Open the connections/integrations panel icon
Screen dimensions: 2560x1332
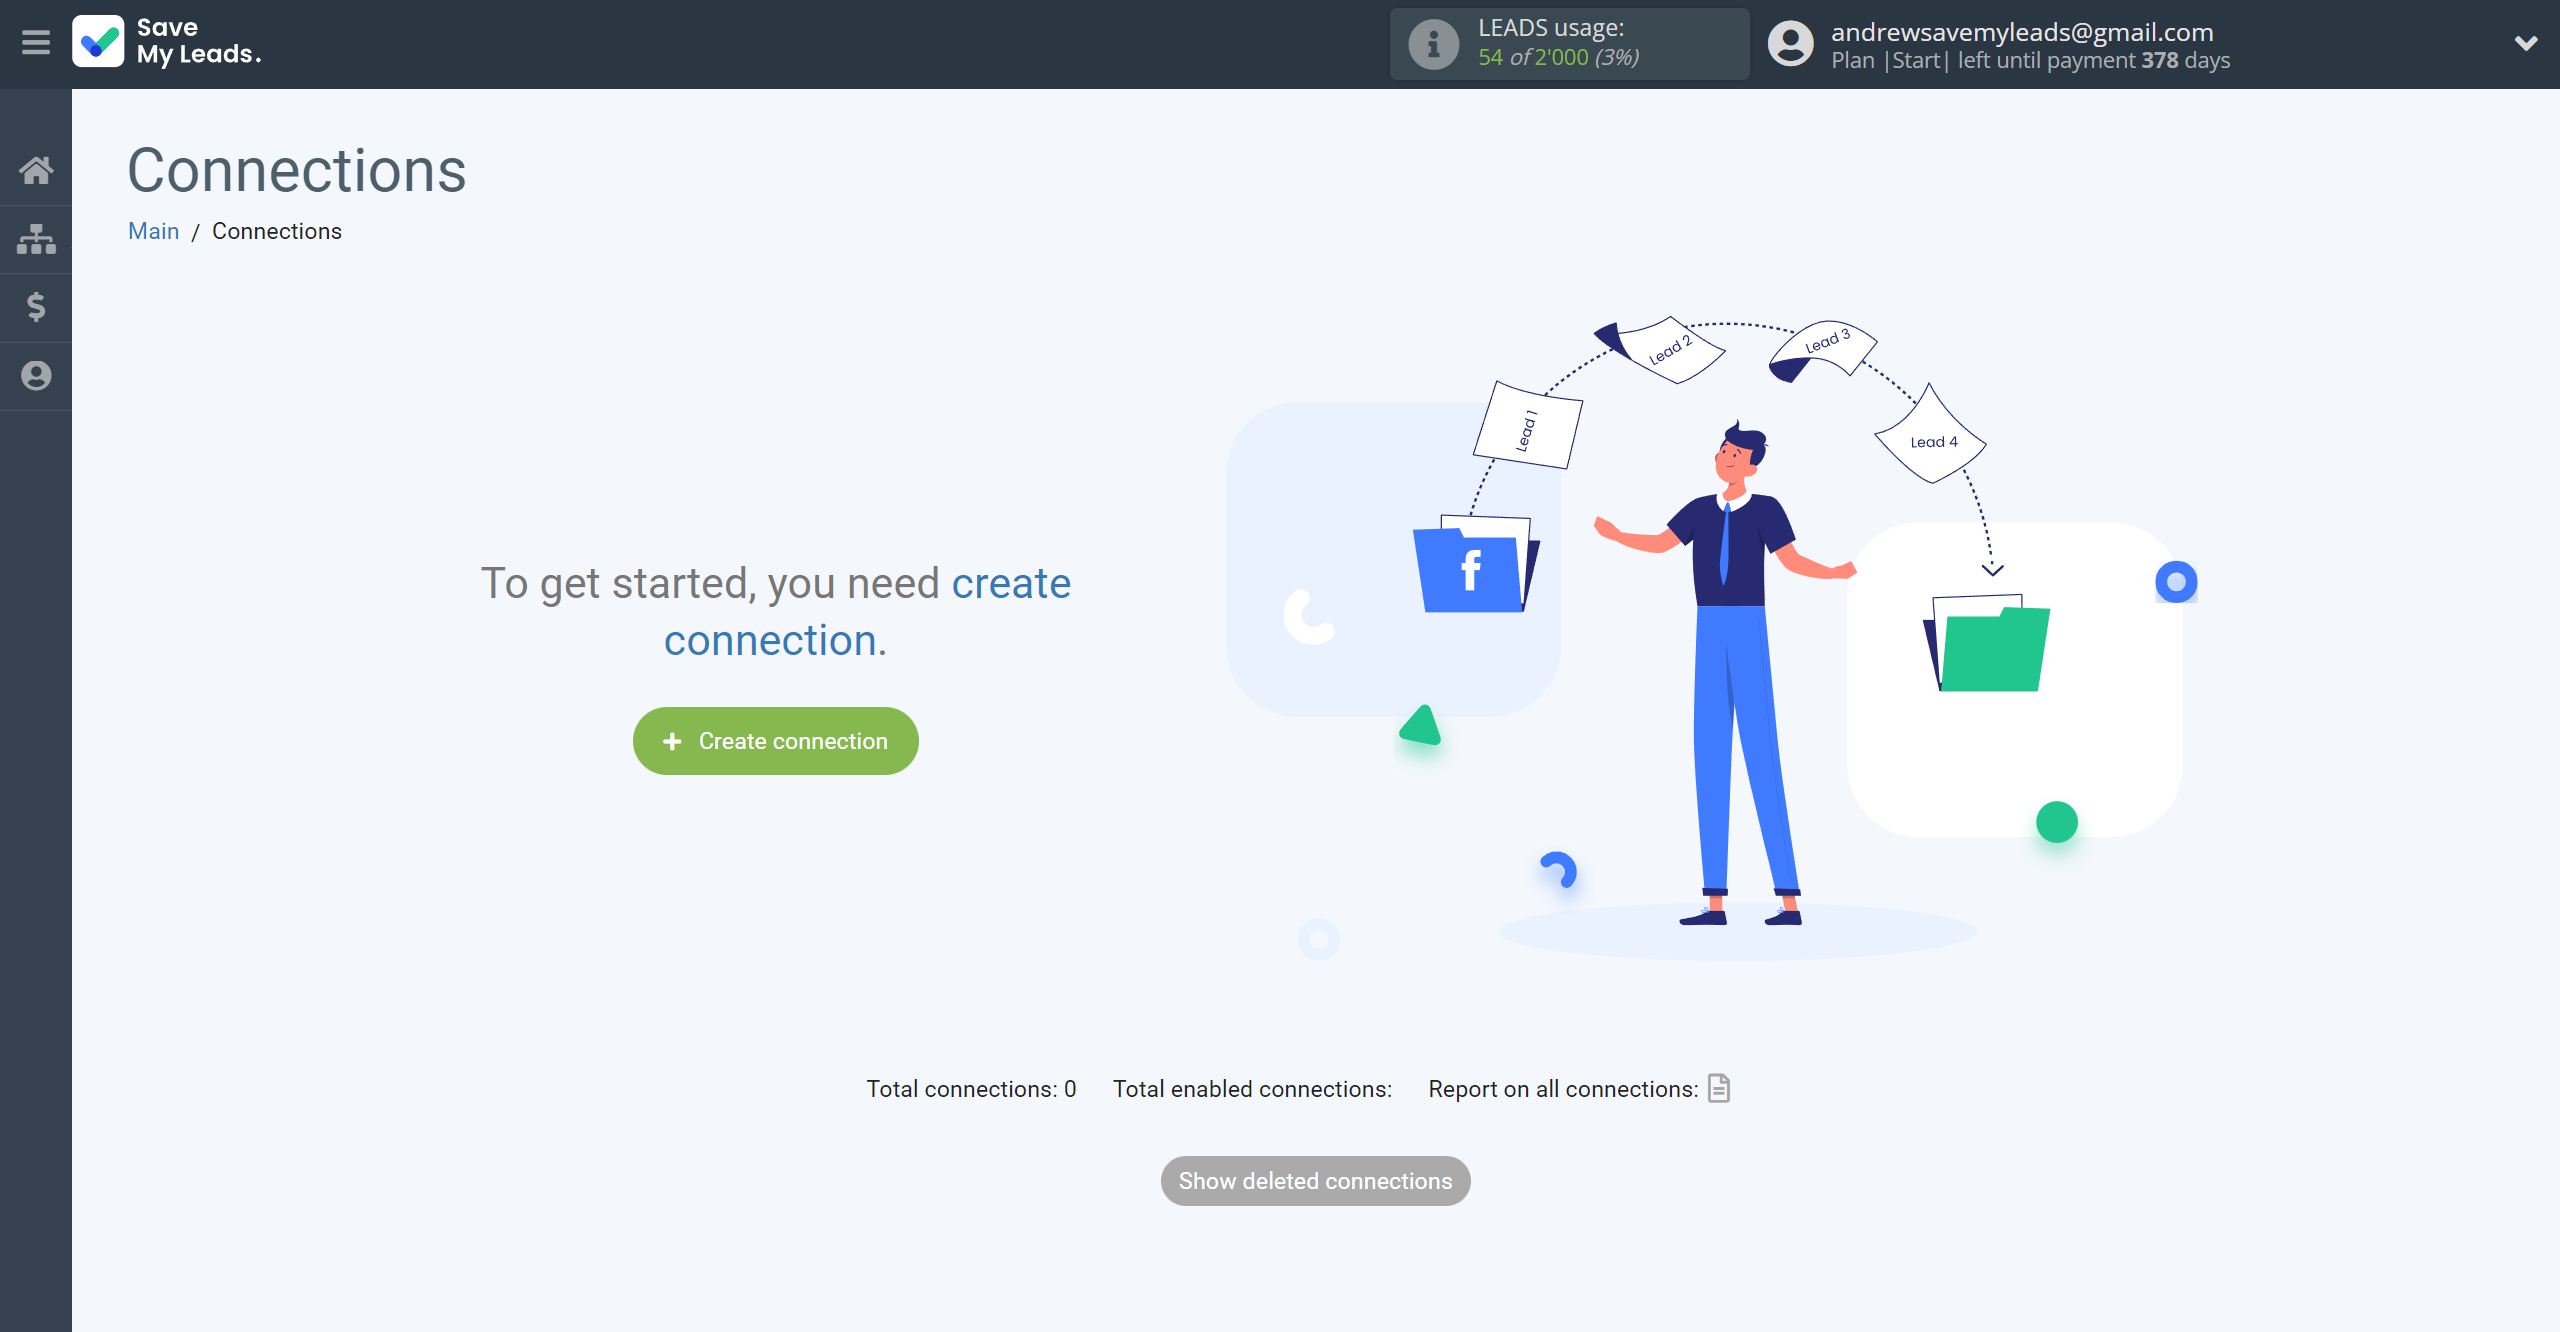tap(36, 239)
